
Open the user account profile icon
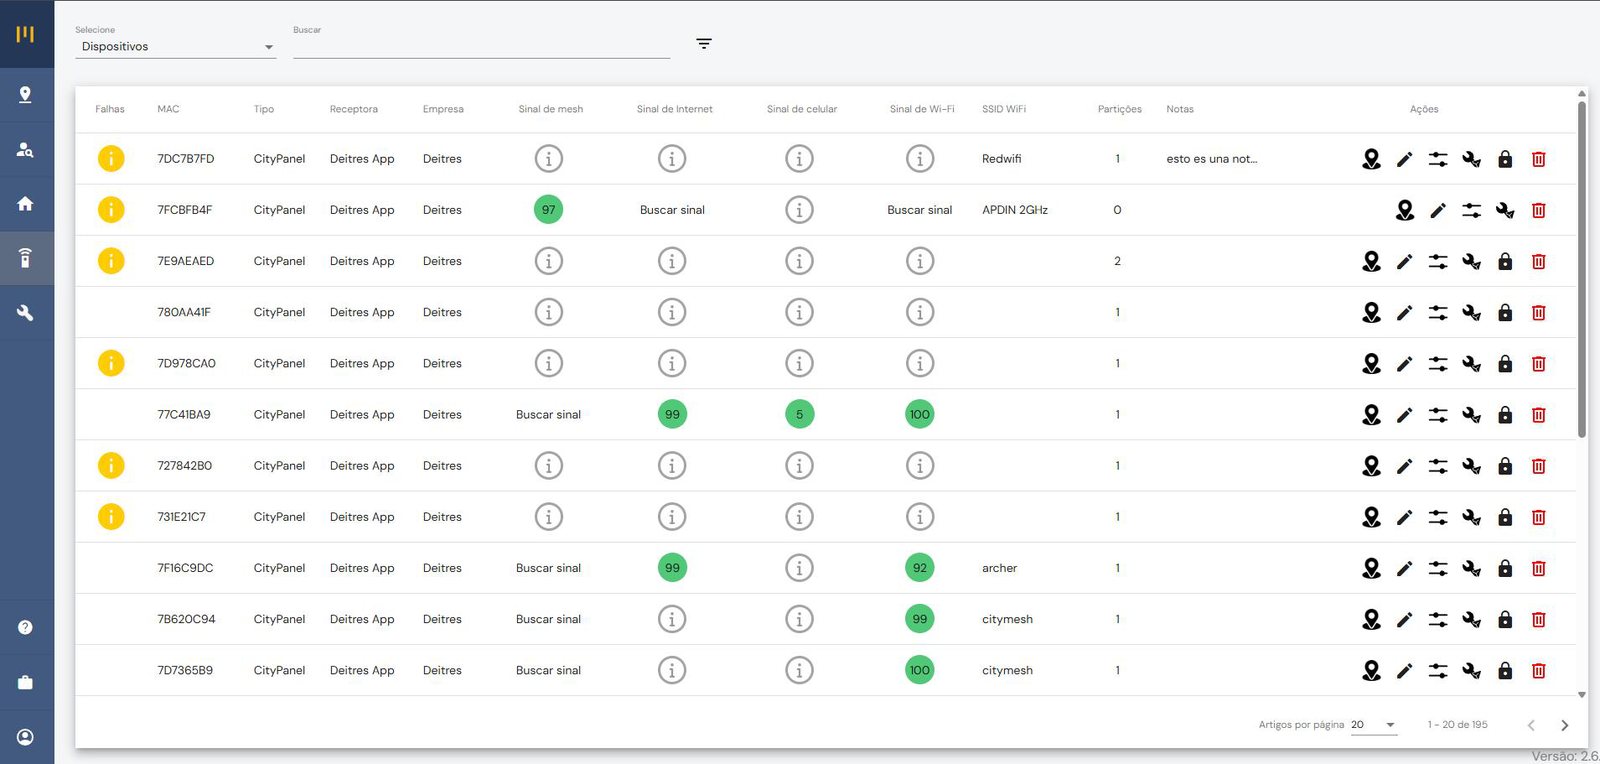pyautogui.click(x=25, y=737)
